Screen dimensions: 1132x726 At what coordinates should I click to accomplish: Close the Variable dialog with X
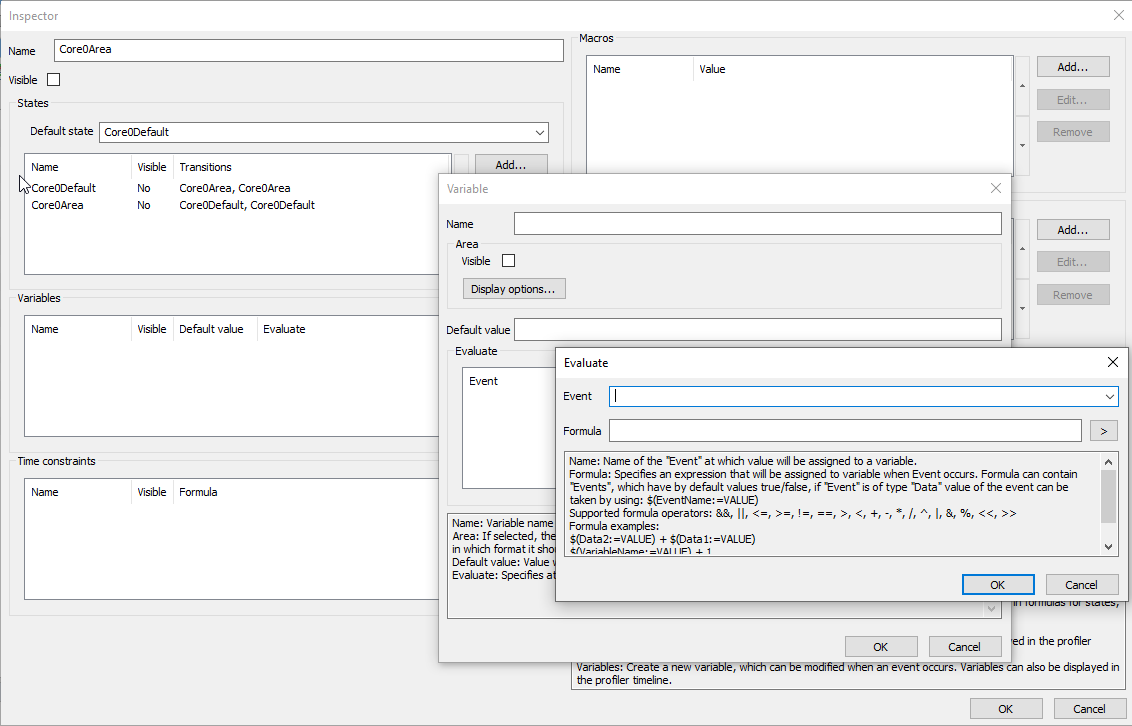tap(995, 188)
